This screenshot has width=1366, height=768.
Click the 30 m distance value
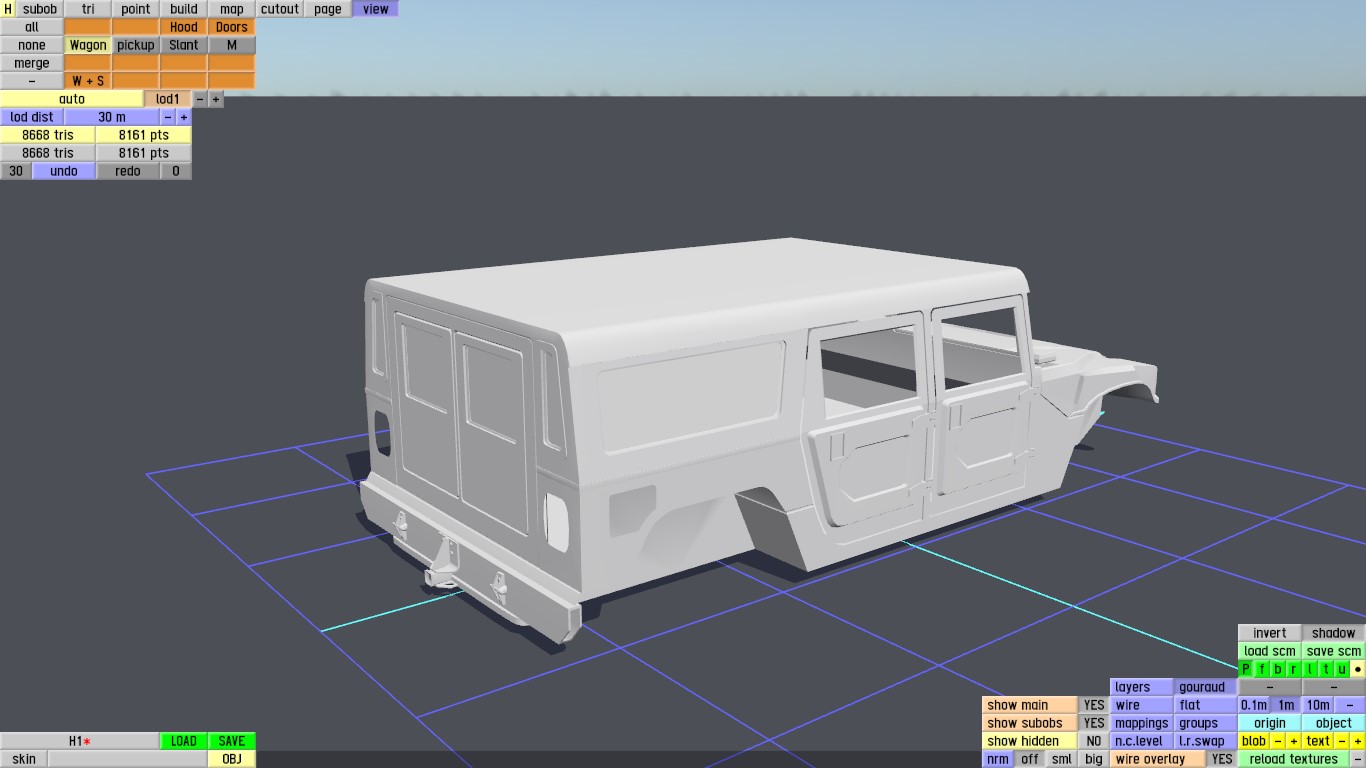(x=112, y=117)
